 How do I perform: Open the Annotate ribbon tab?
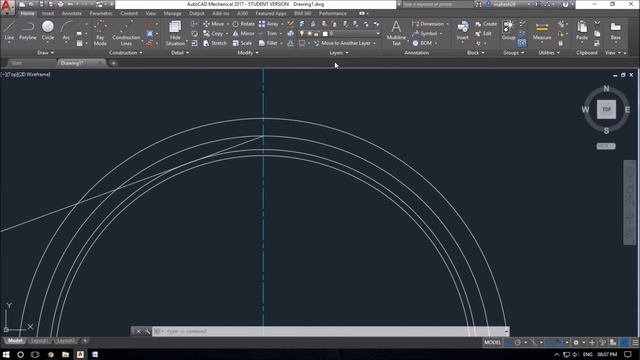tap(71, 13)
